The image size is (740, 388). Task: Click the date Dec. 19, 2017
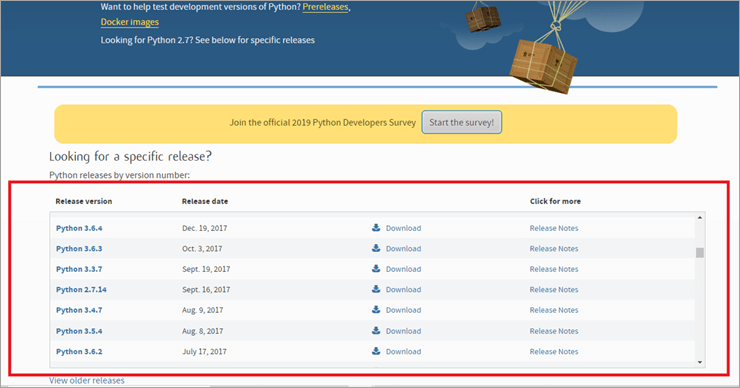[x=204, y=228]
